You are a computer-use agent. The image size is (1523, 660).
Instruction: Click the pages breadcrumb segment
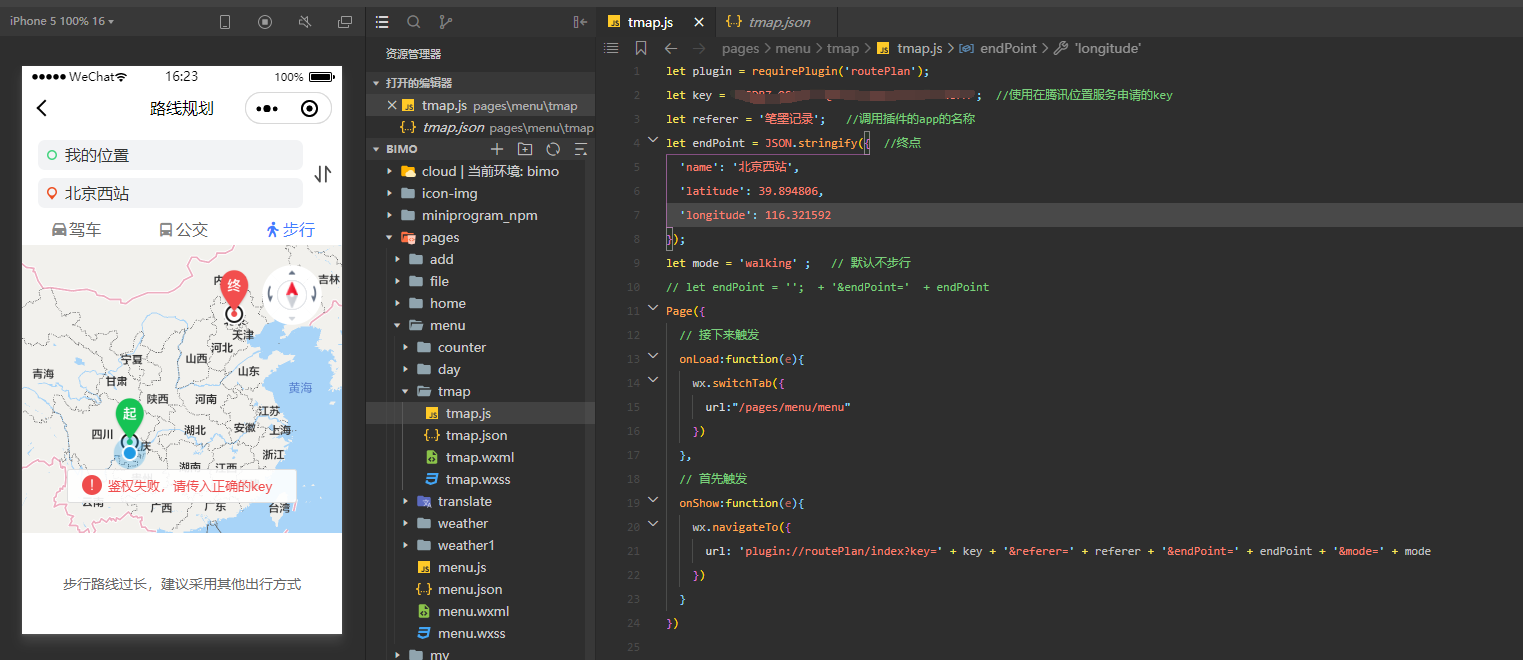click(741, 48)
